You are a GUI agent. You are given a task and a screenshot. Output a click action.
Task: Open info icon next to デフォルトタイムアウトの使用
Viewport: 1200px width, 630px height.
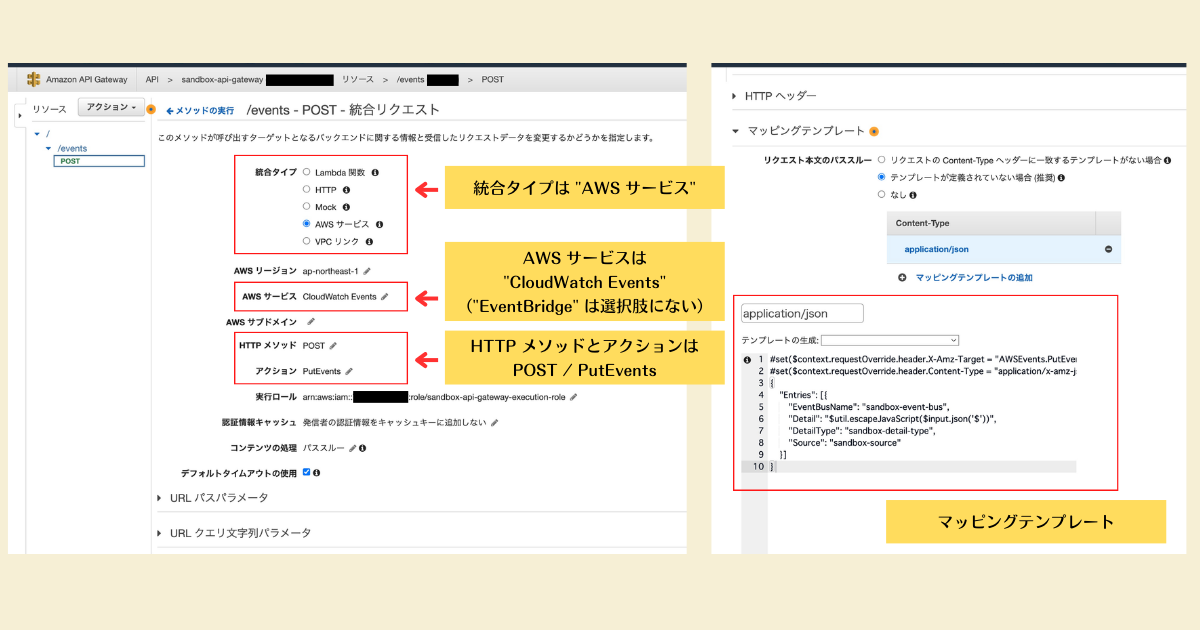316,472
